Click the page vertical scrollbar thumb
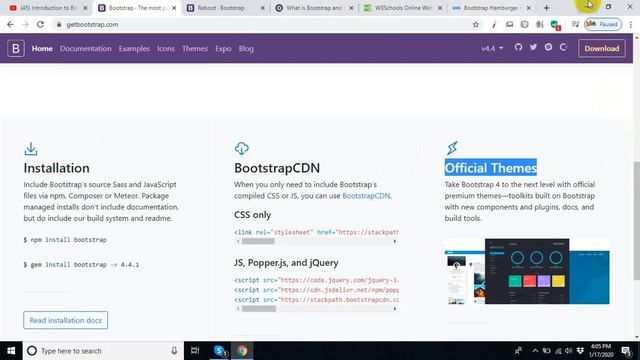This screenshot has height=360, width=640. 636,220
